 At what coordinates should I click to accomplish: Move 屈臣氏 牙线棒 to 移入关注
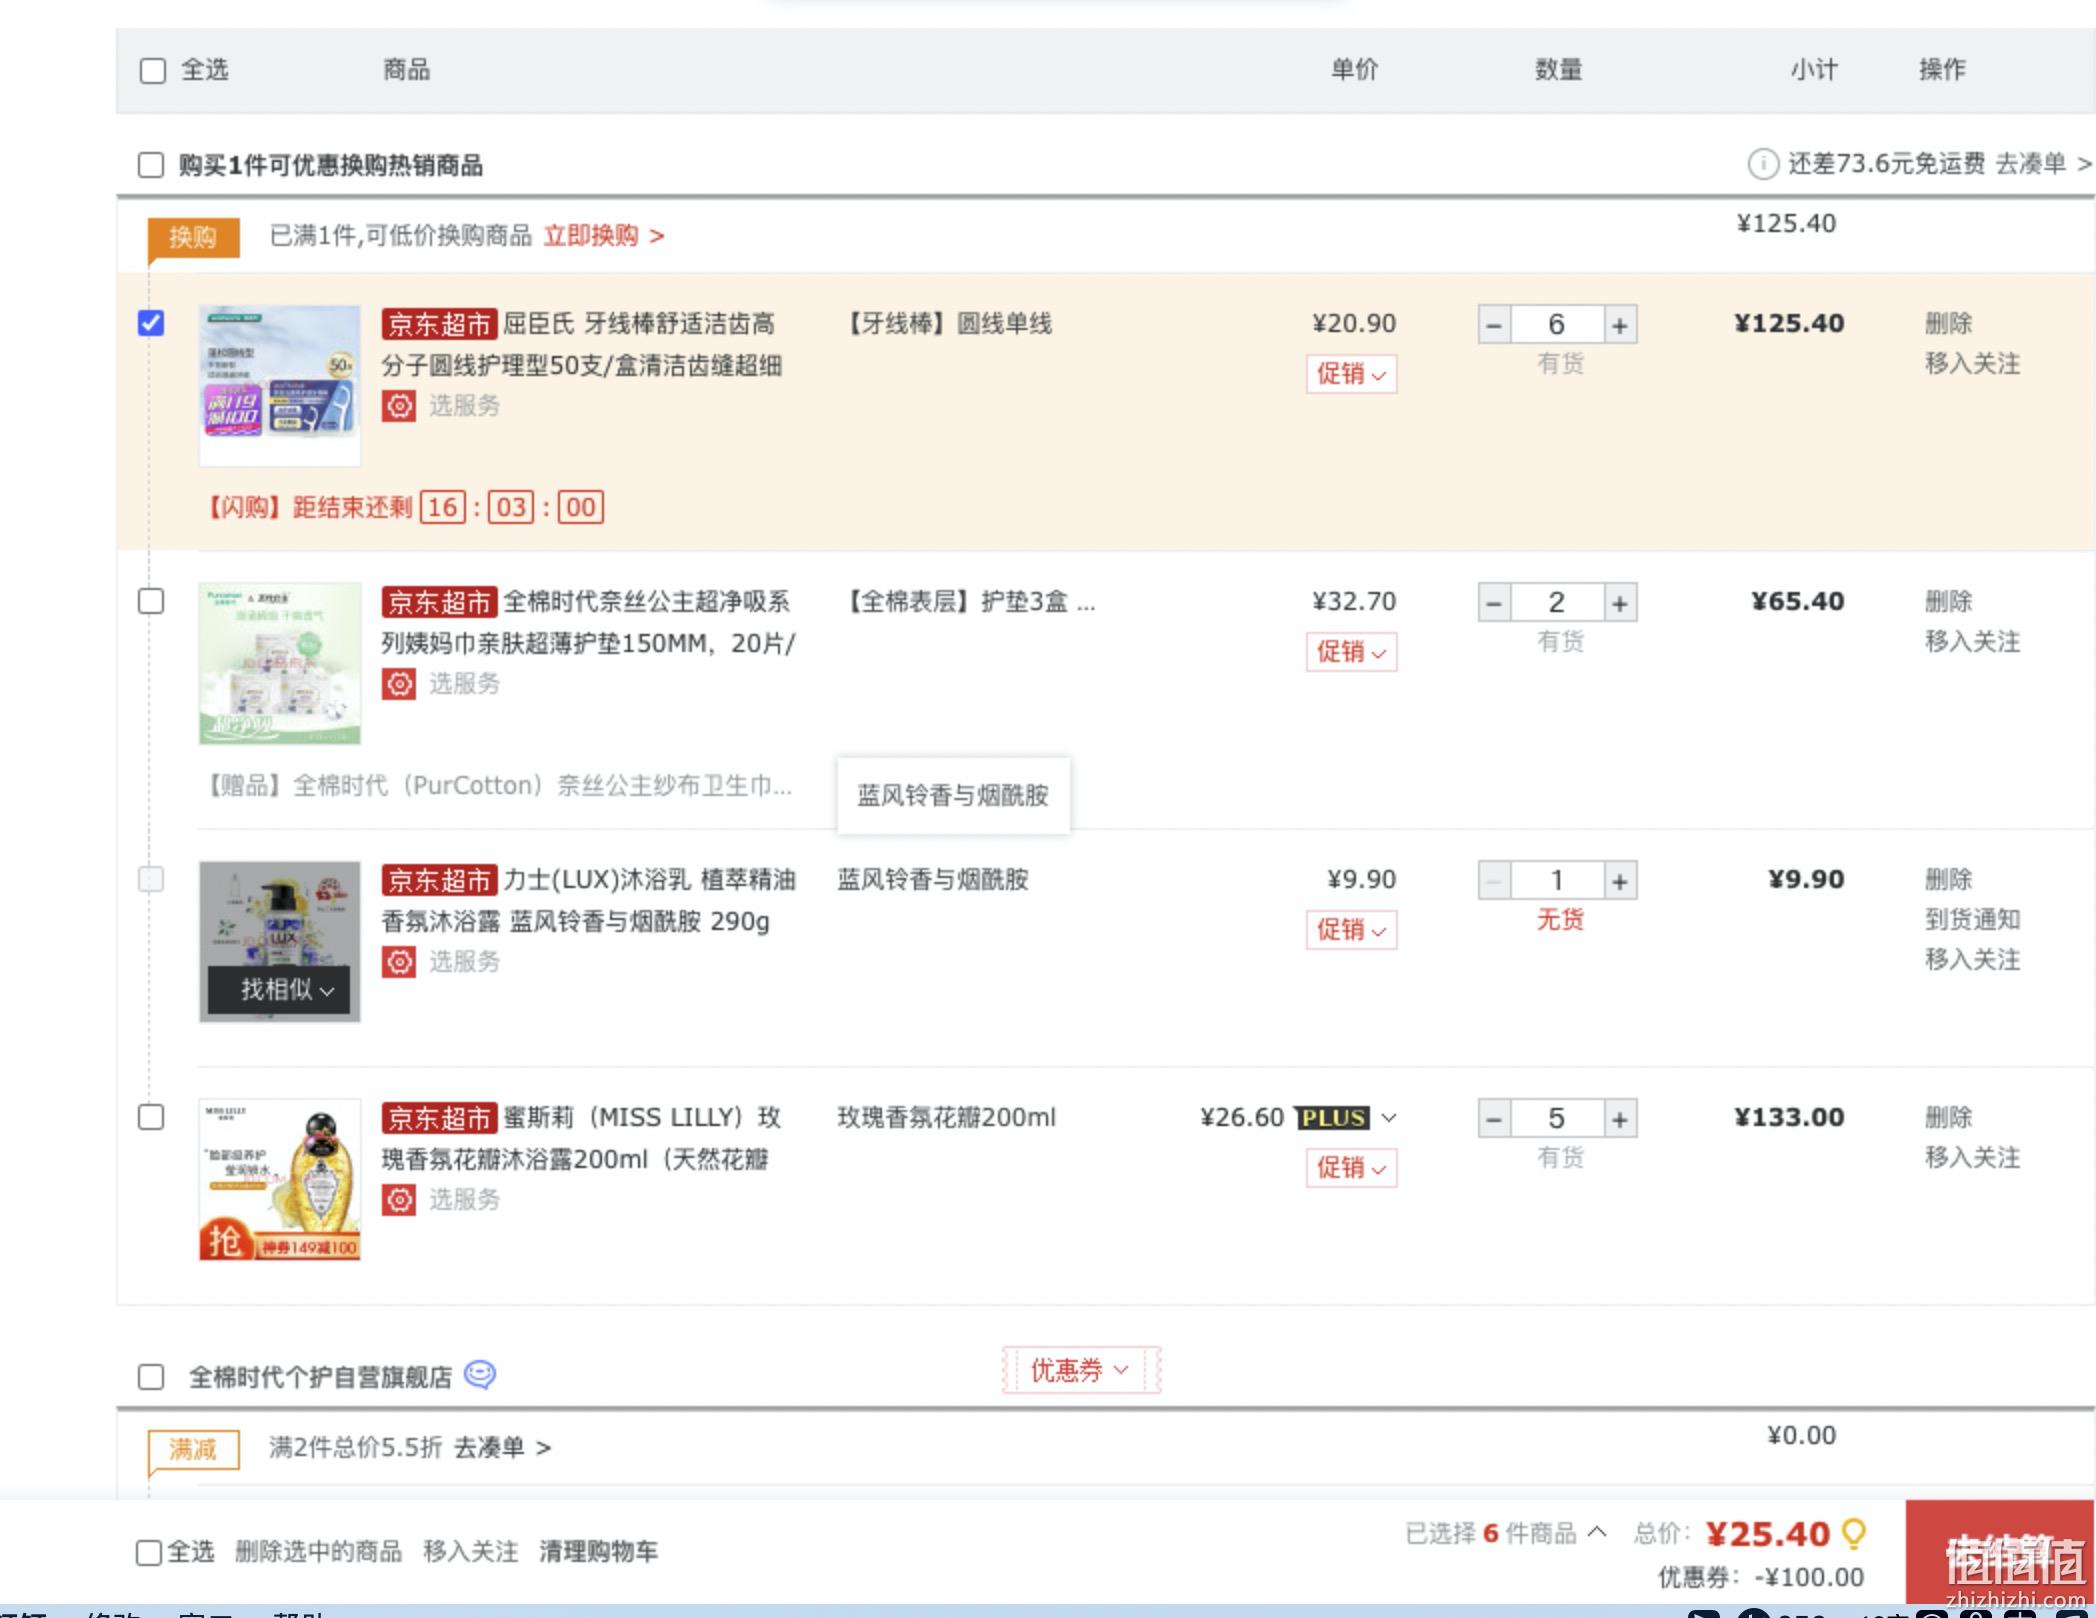point(1972,364)
